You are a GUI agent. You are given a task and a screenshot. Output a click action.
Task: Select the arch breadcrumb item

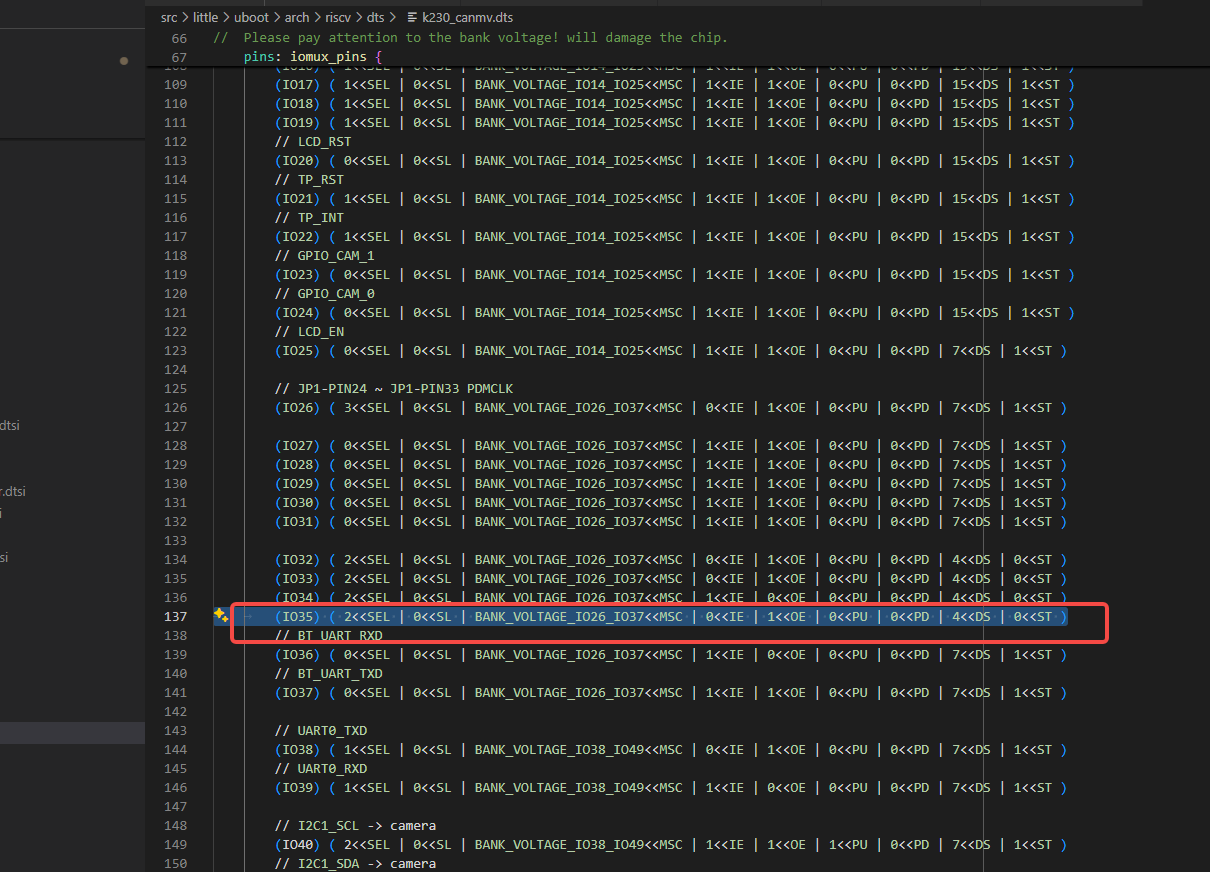click(x=297, y=17)
